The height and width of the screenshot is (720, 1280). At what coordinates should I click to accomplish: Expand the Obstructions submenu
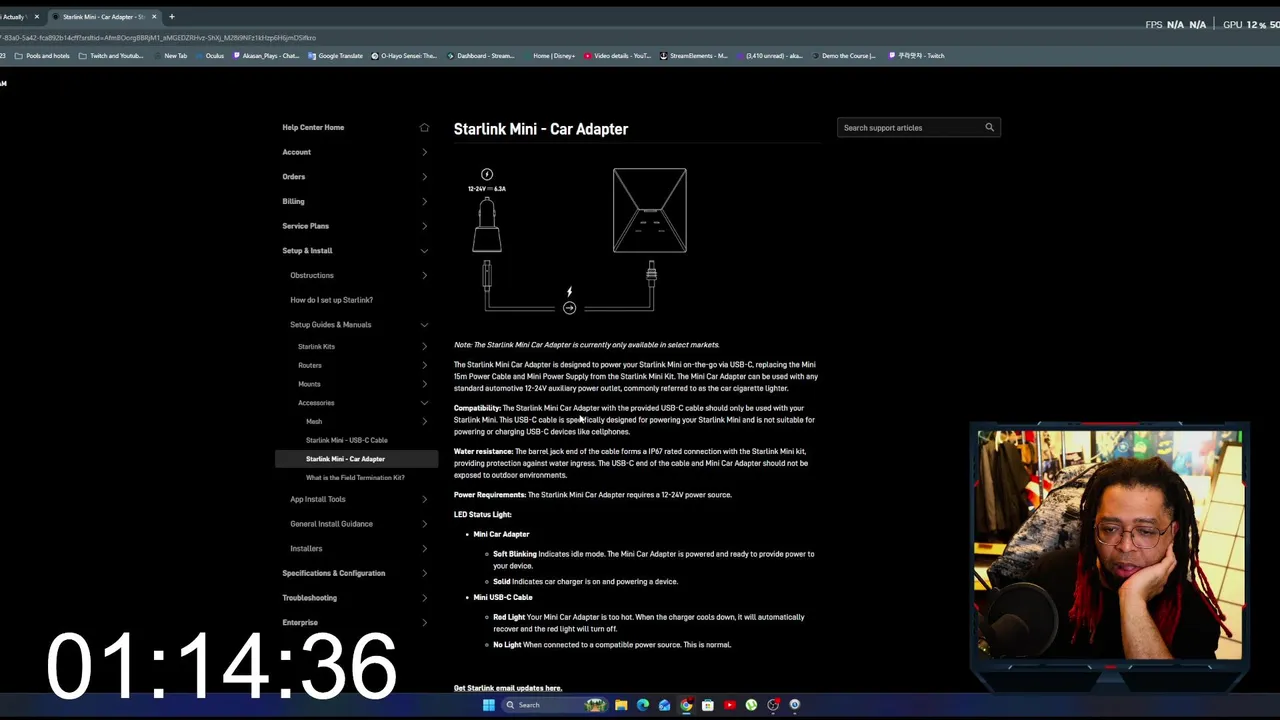424,275
